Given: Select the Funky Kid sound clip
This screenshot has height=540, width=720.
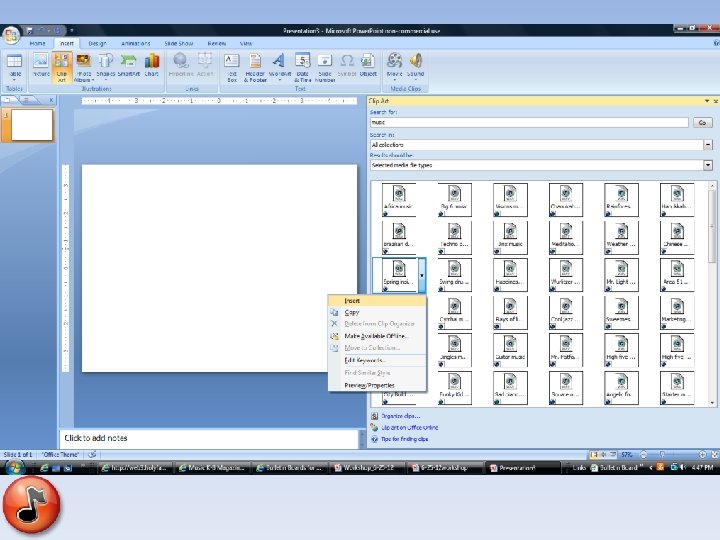Looking at the screenshot, I should click(455, 388).
